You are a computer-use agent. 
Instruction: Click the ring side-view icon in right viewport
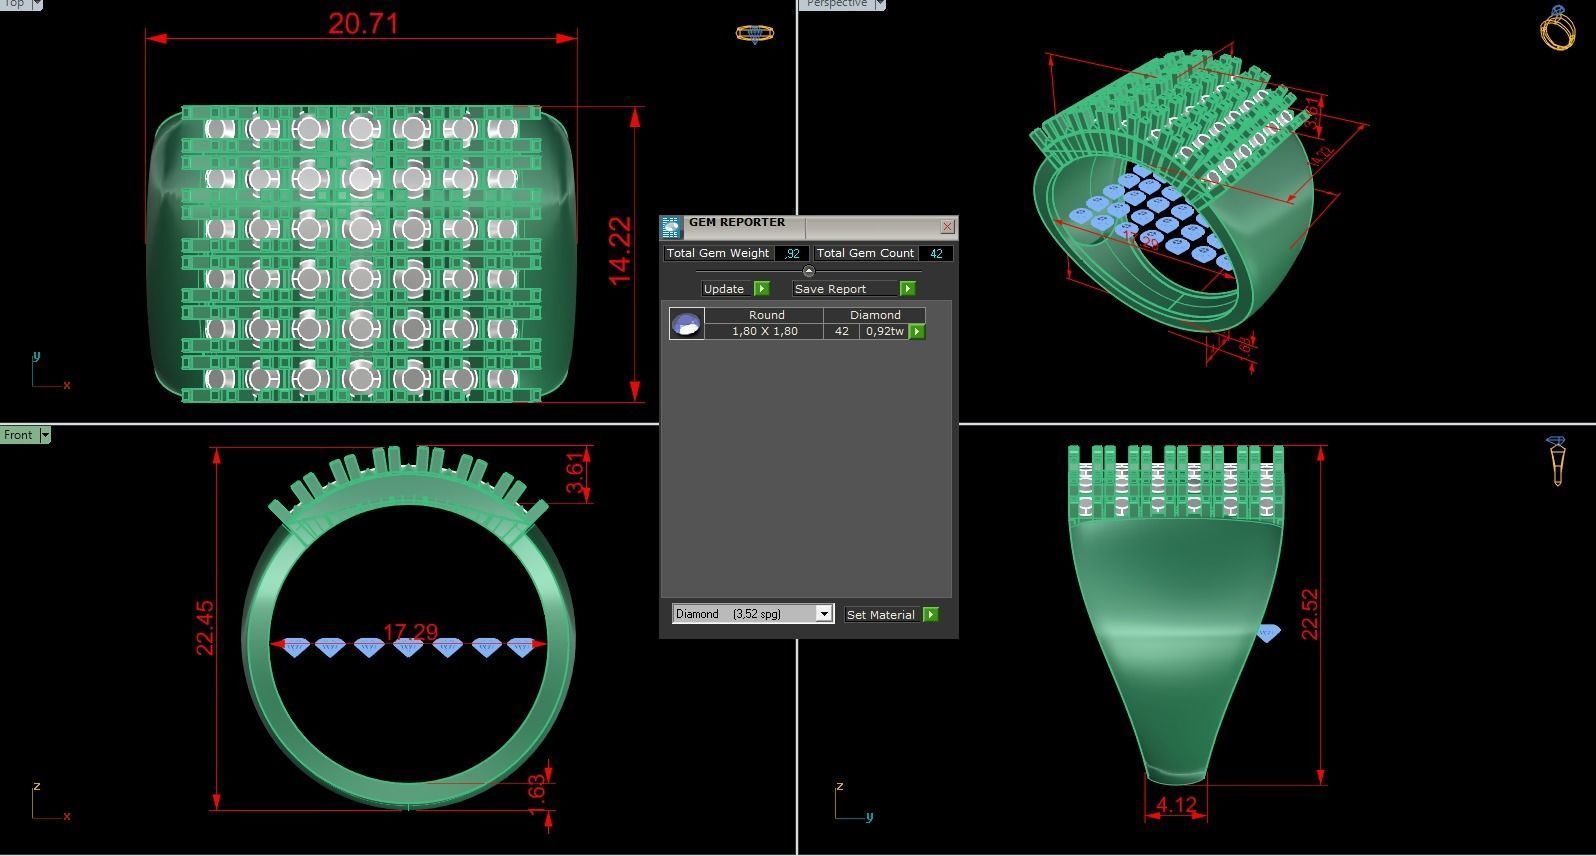tap(1557, 461)
